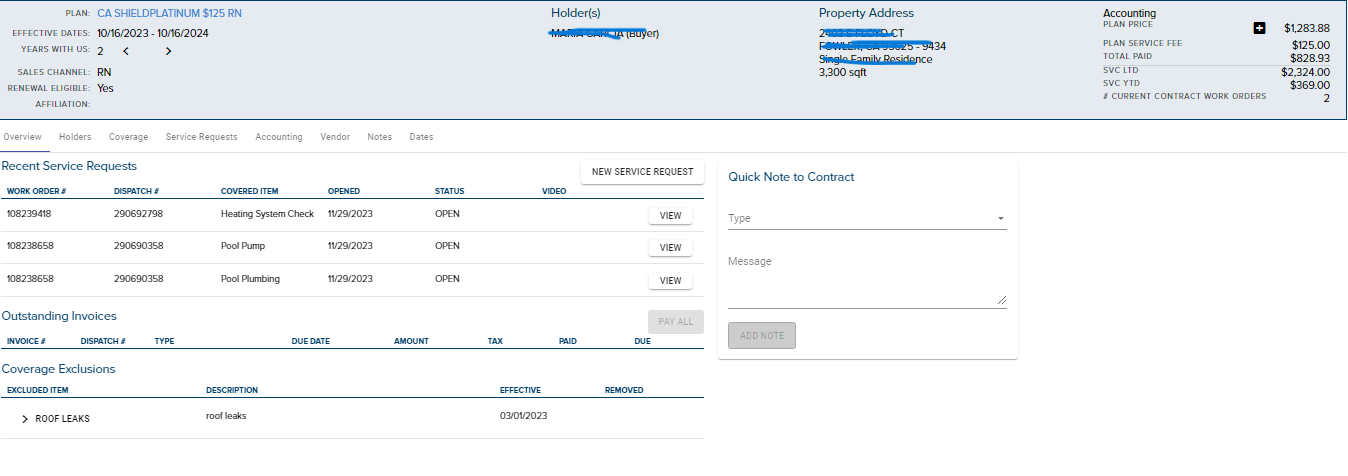
Task: View the Heating System Check request
Action: [670, 215]
